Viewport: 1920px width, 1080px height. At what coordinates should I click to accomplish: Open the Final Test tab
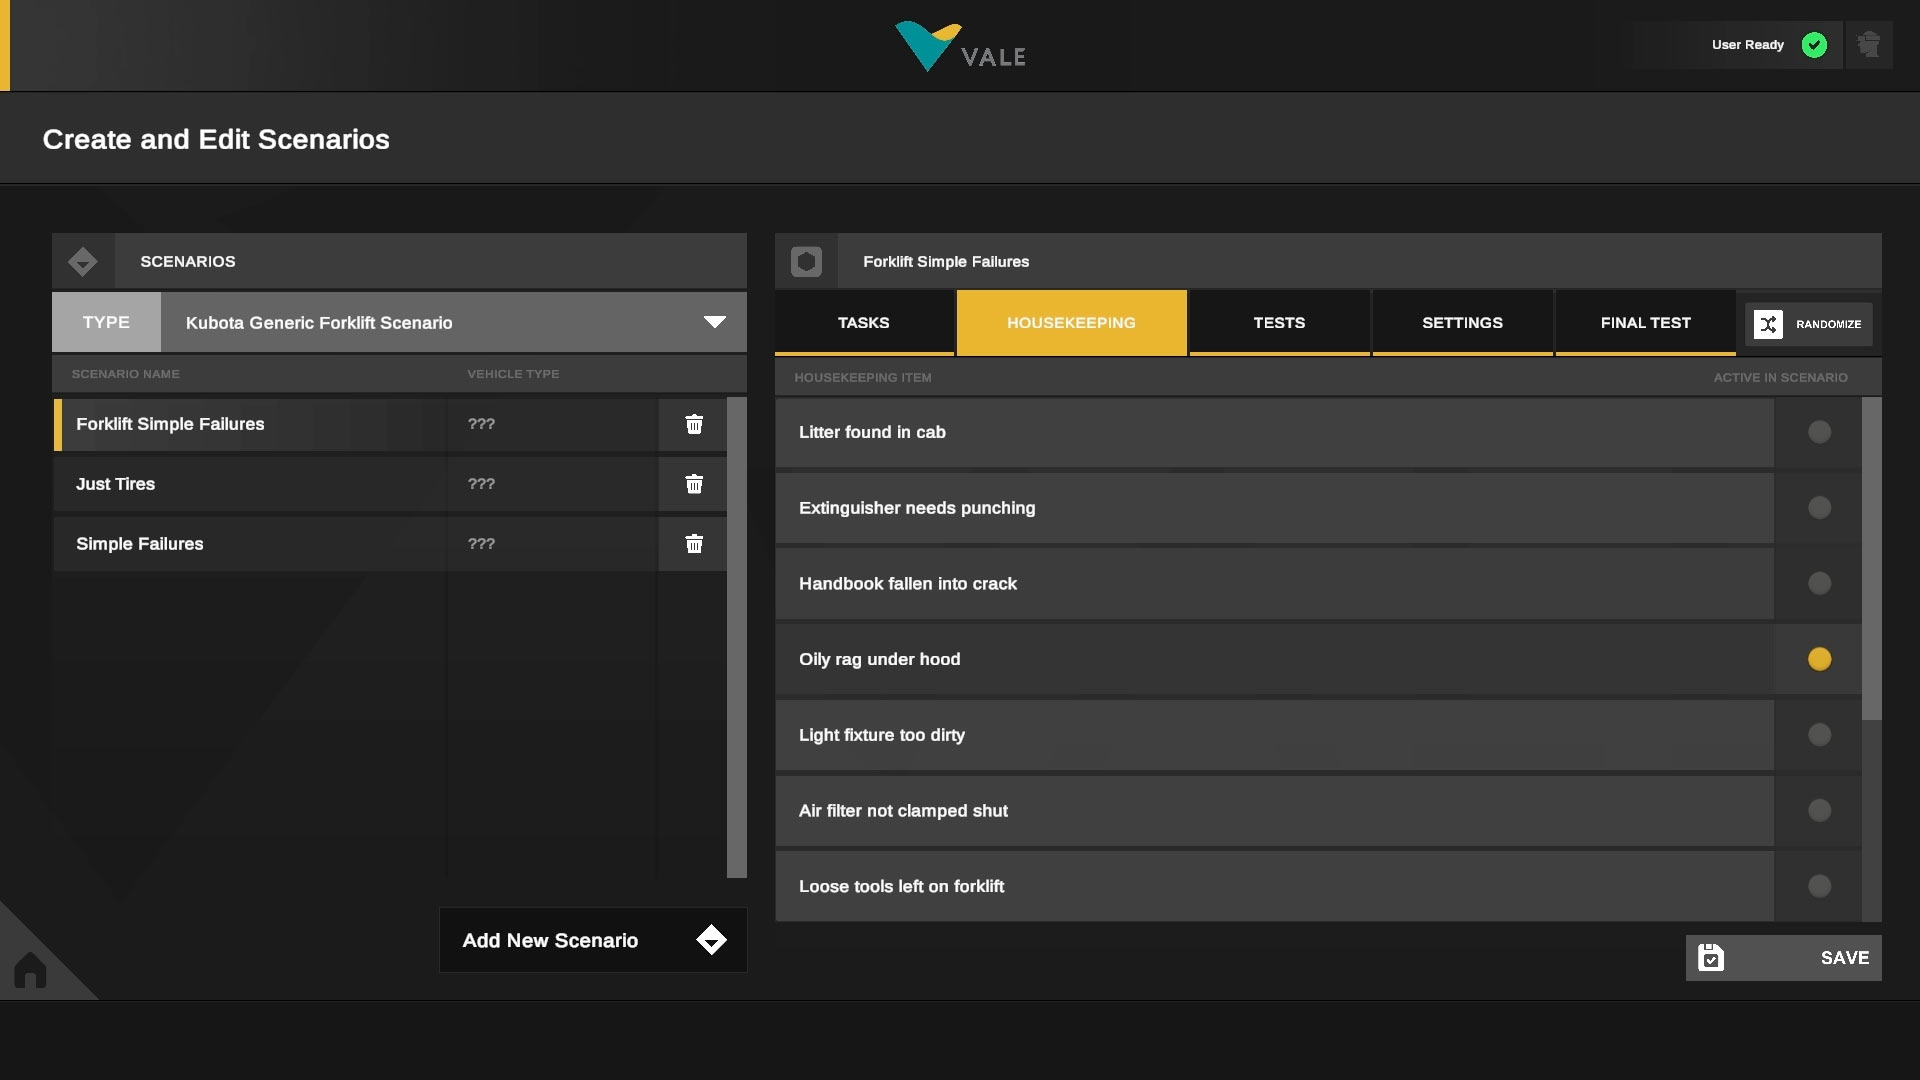tap(1645, 323)
